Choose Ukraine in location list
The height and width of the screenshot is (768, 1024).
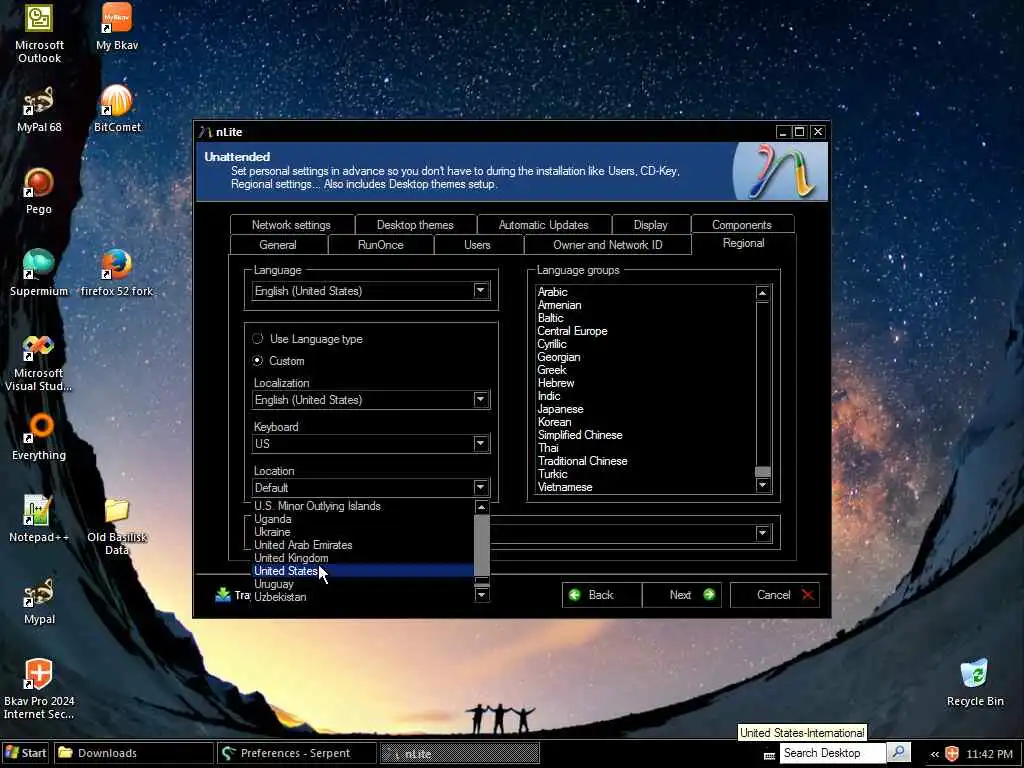[362, 532]
